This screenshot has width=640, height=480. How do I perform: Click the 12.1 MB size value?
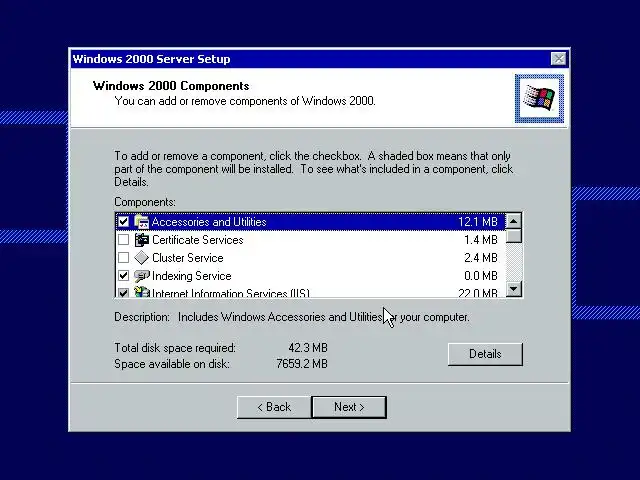[478, 222]
